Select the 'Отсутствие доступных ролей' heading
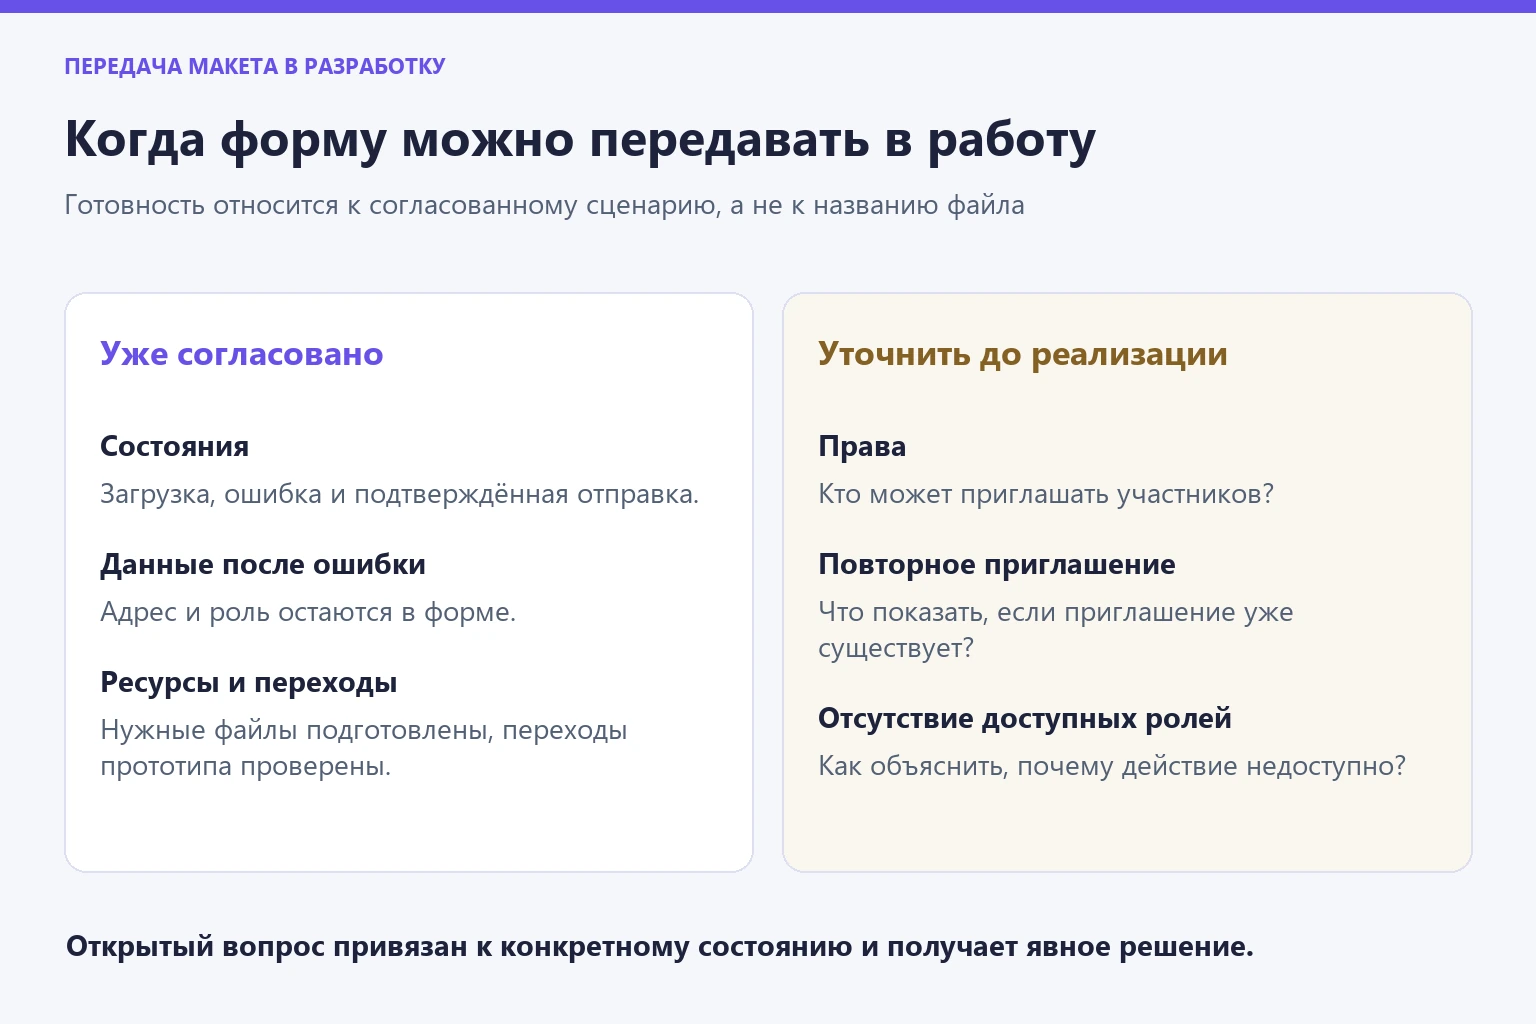The width and height of the screenshot is (1536, 1024). coord(1025,718)
